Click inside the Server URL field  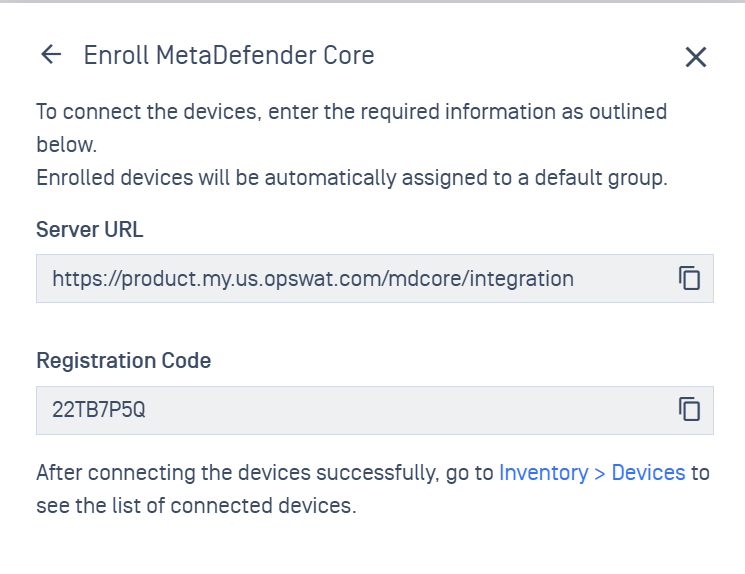click(375, 278)
